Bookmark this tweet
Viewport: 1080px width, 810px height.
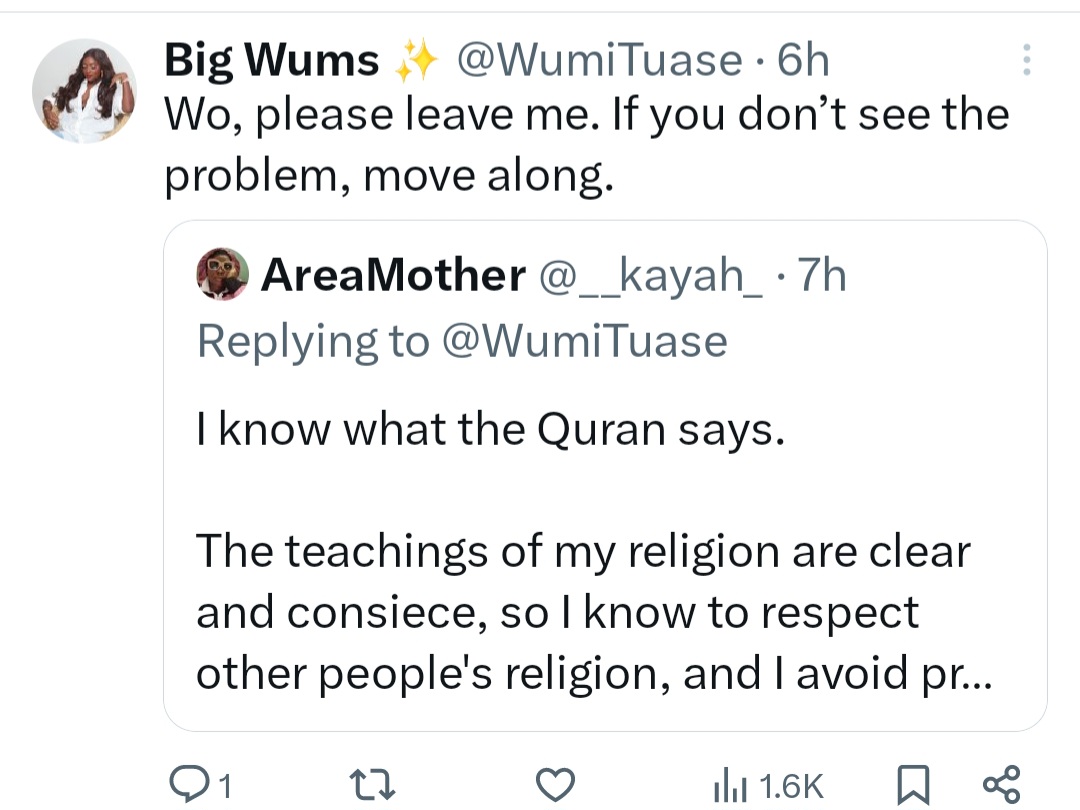tap(910, 784)
